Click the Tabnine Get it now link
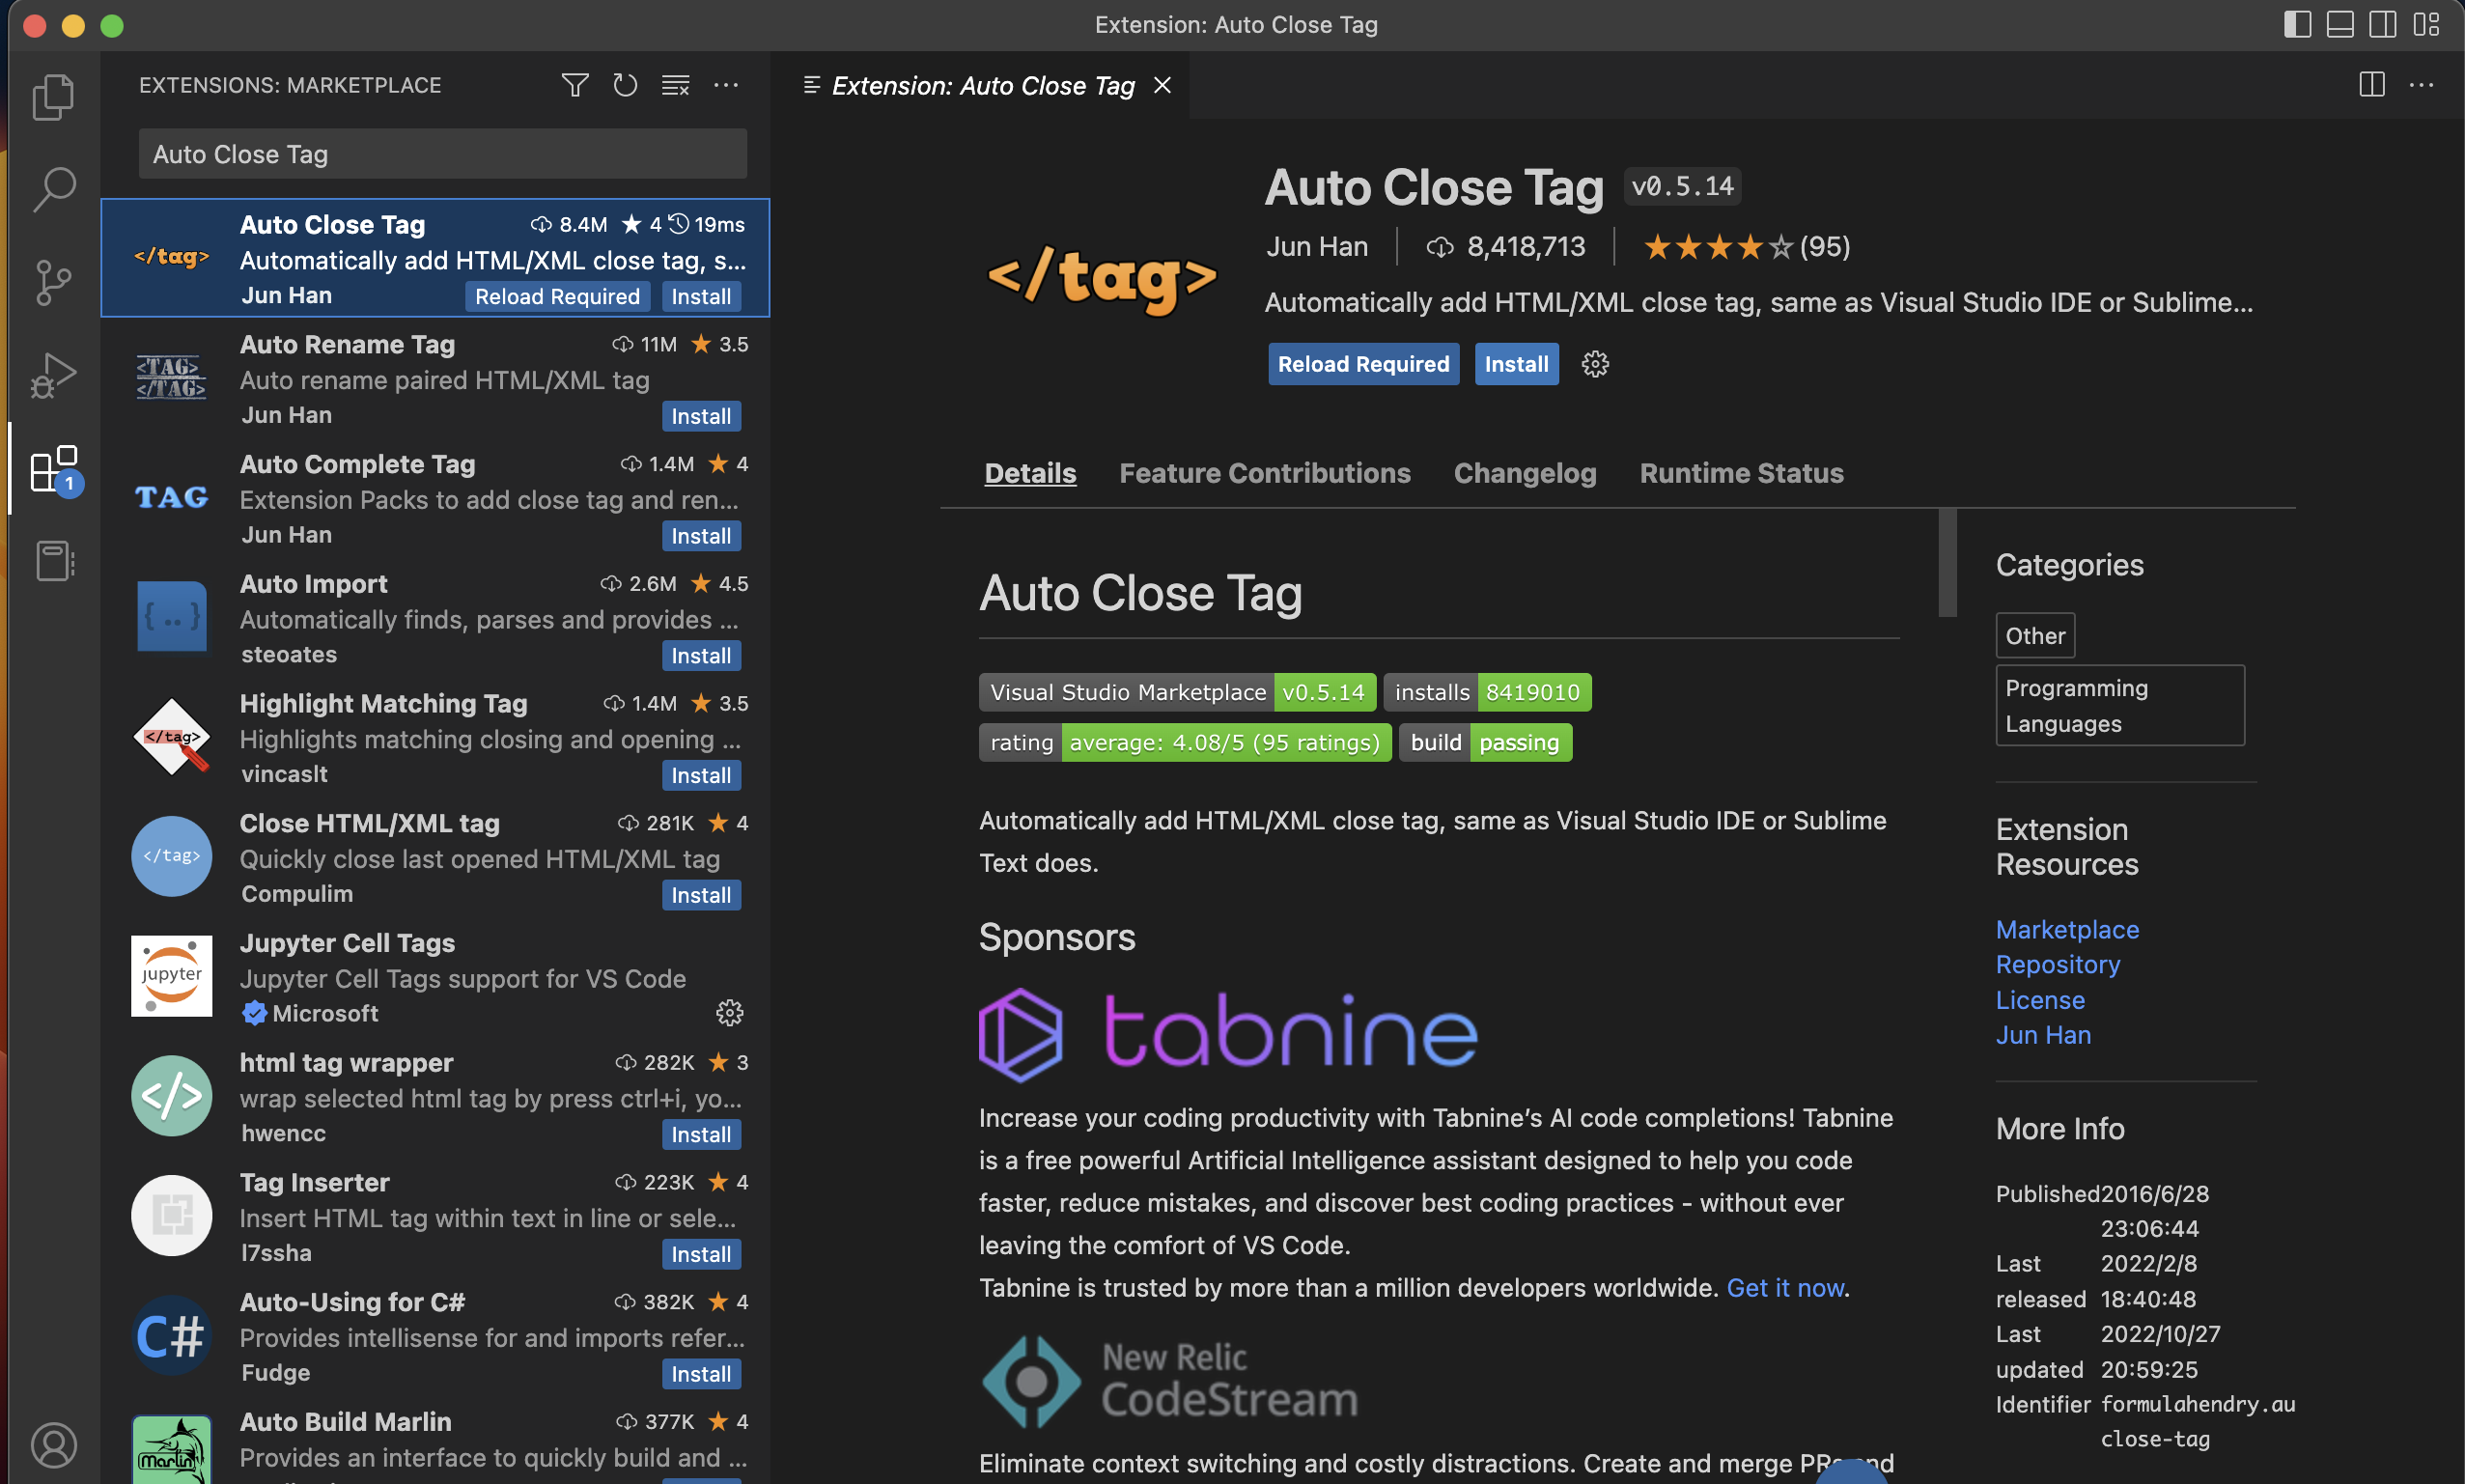Screen dimensions: 2465x1484 click(1785, 1287)
